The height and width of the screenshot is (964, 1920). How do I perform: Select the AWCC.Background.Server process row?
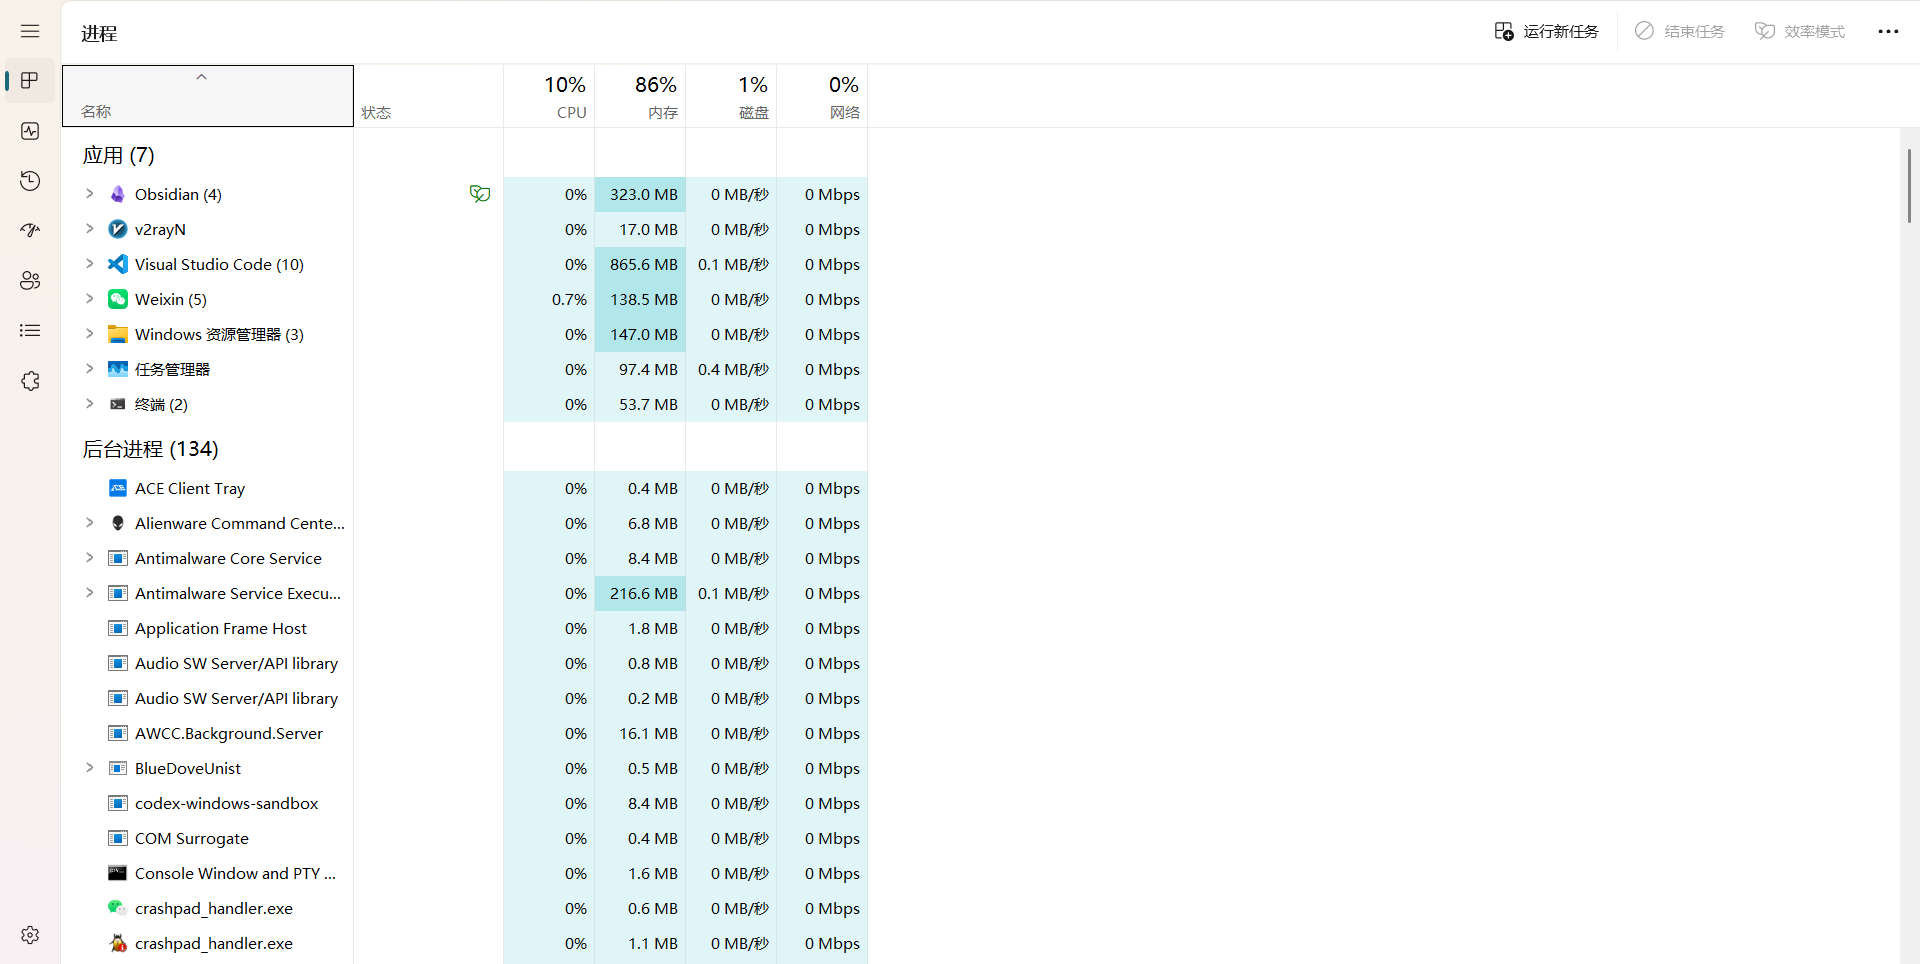click(465, 733)
